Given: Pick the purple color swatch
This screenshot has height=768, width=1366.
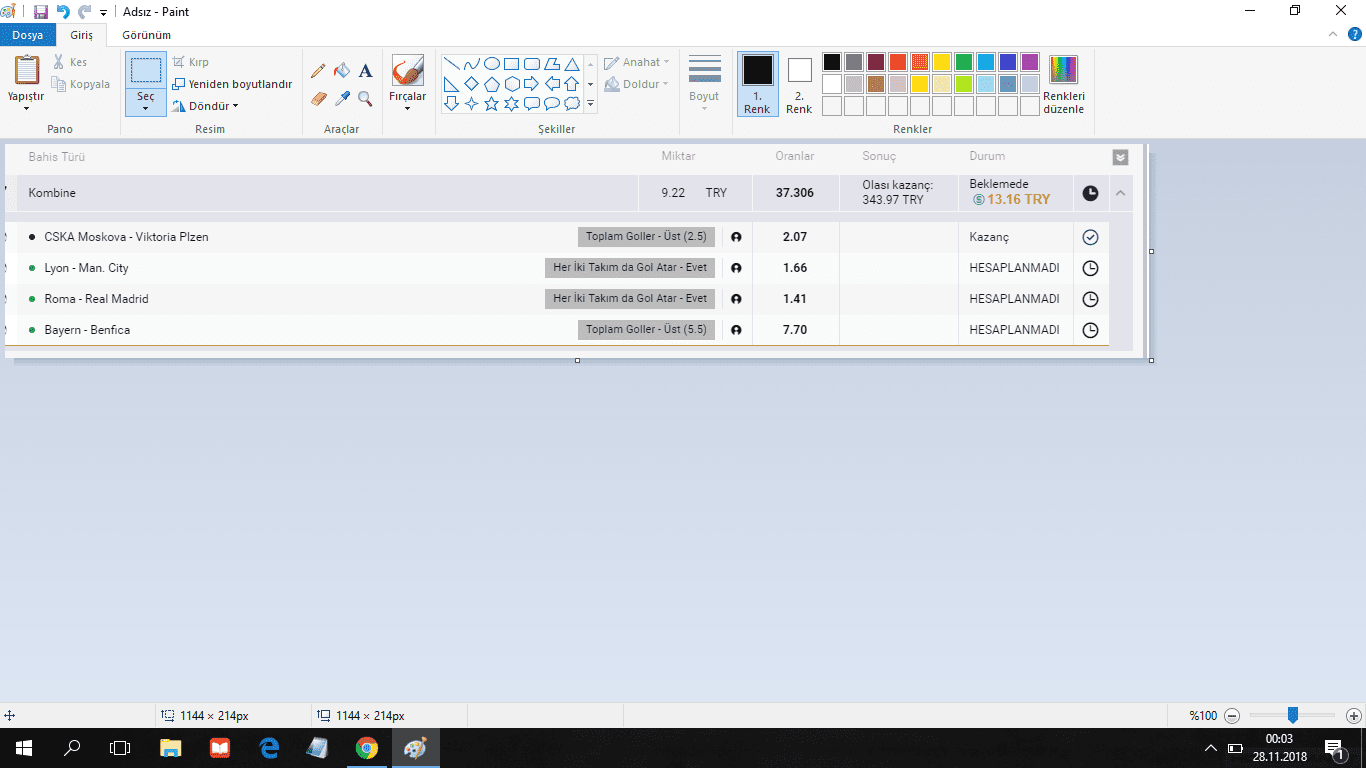Looking at the screenshot, I should [1030, 62].
